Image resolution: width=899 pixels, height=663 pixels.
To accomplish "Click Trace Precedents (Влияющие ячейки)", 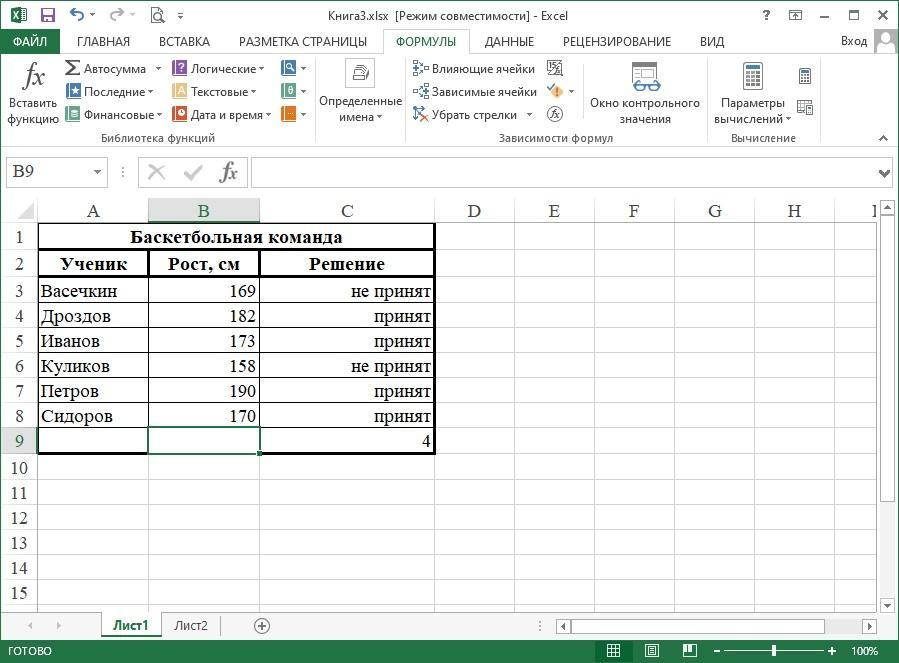I will 474,69.
